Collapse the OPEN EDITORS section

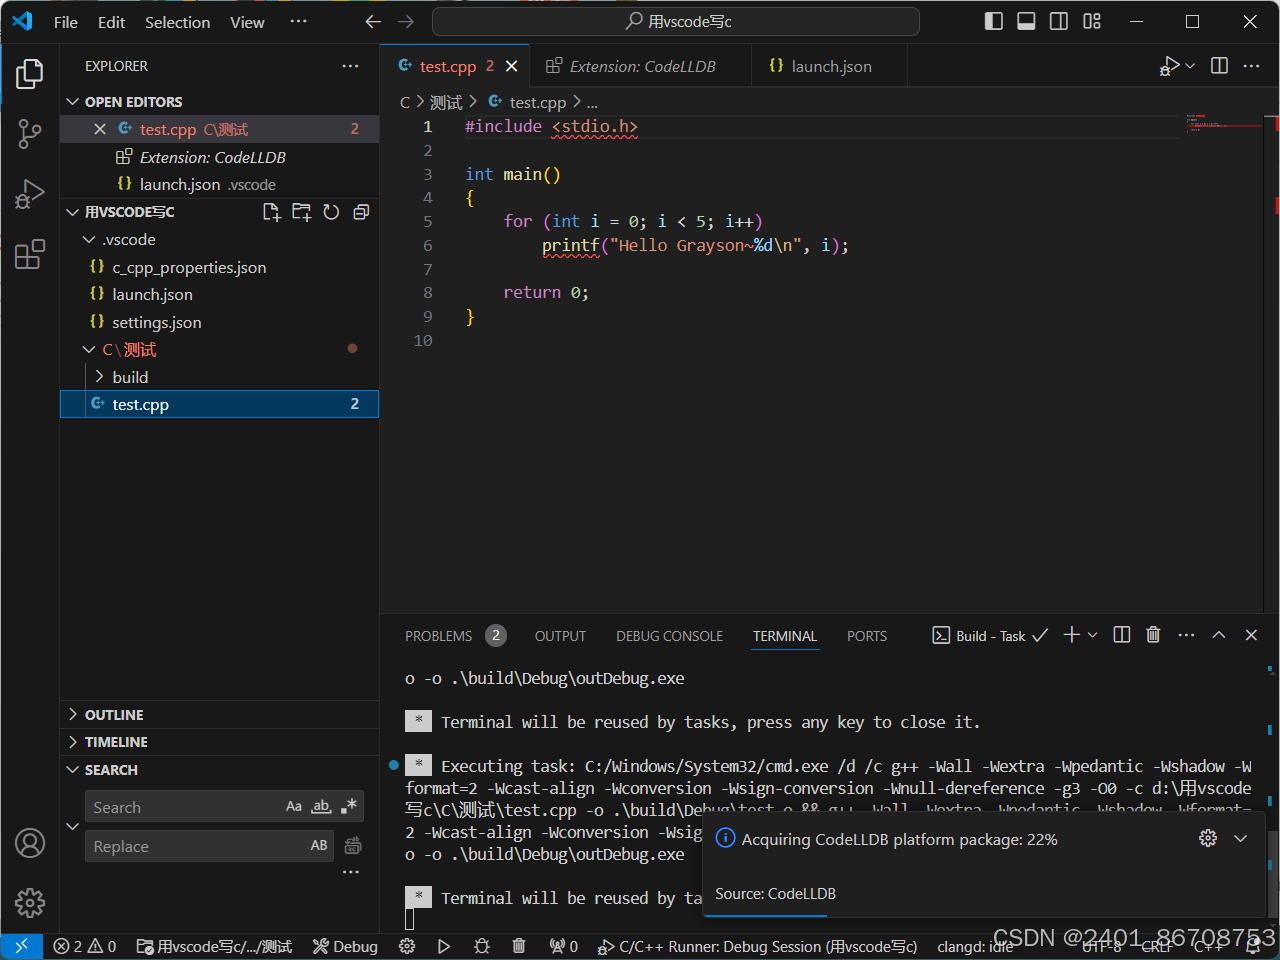[72, 101]
